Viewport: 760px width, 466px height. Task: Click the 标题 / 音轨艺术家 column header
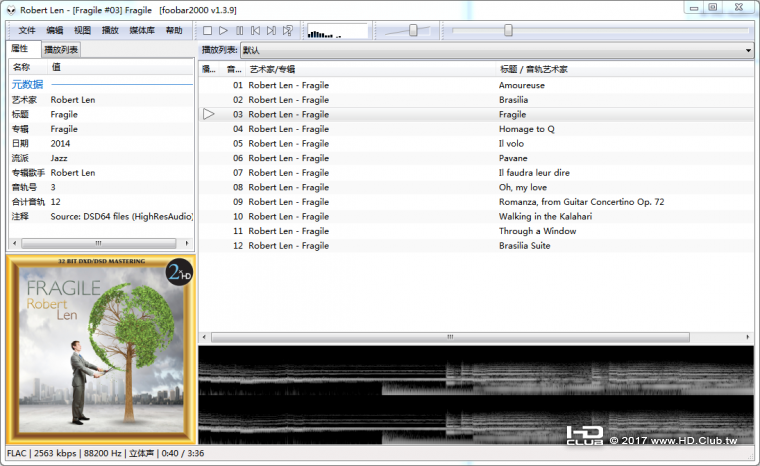tap(533, 69)
